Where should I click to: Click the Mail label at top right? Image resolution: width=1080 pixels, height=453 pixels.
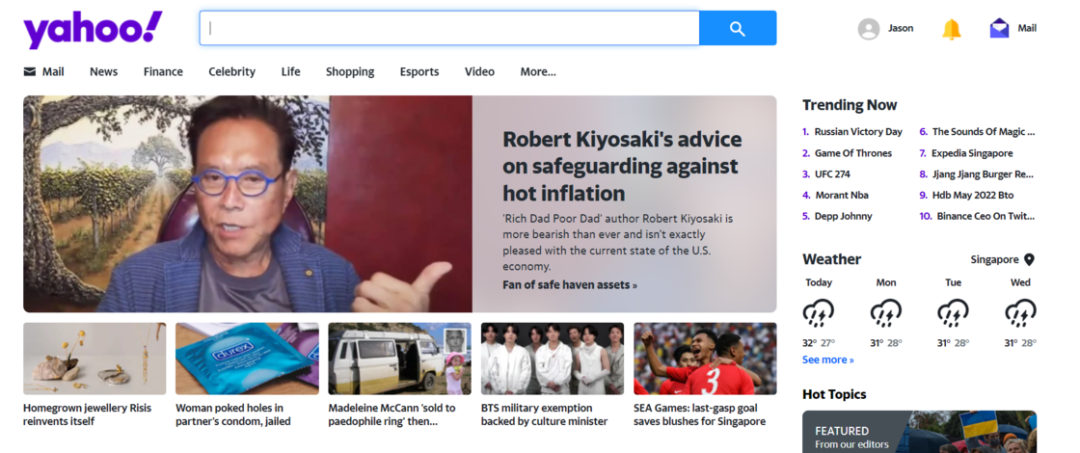click(x=1027, y=28)
